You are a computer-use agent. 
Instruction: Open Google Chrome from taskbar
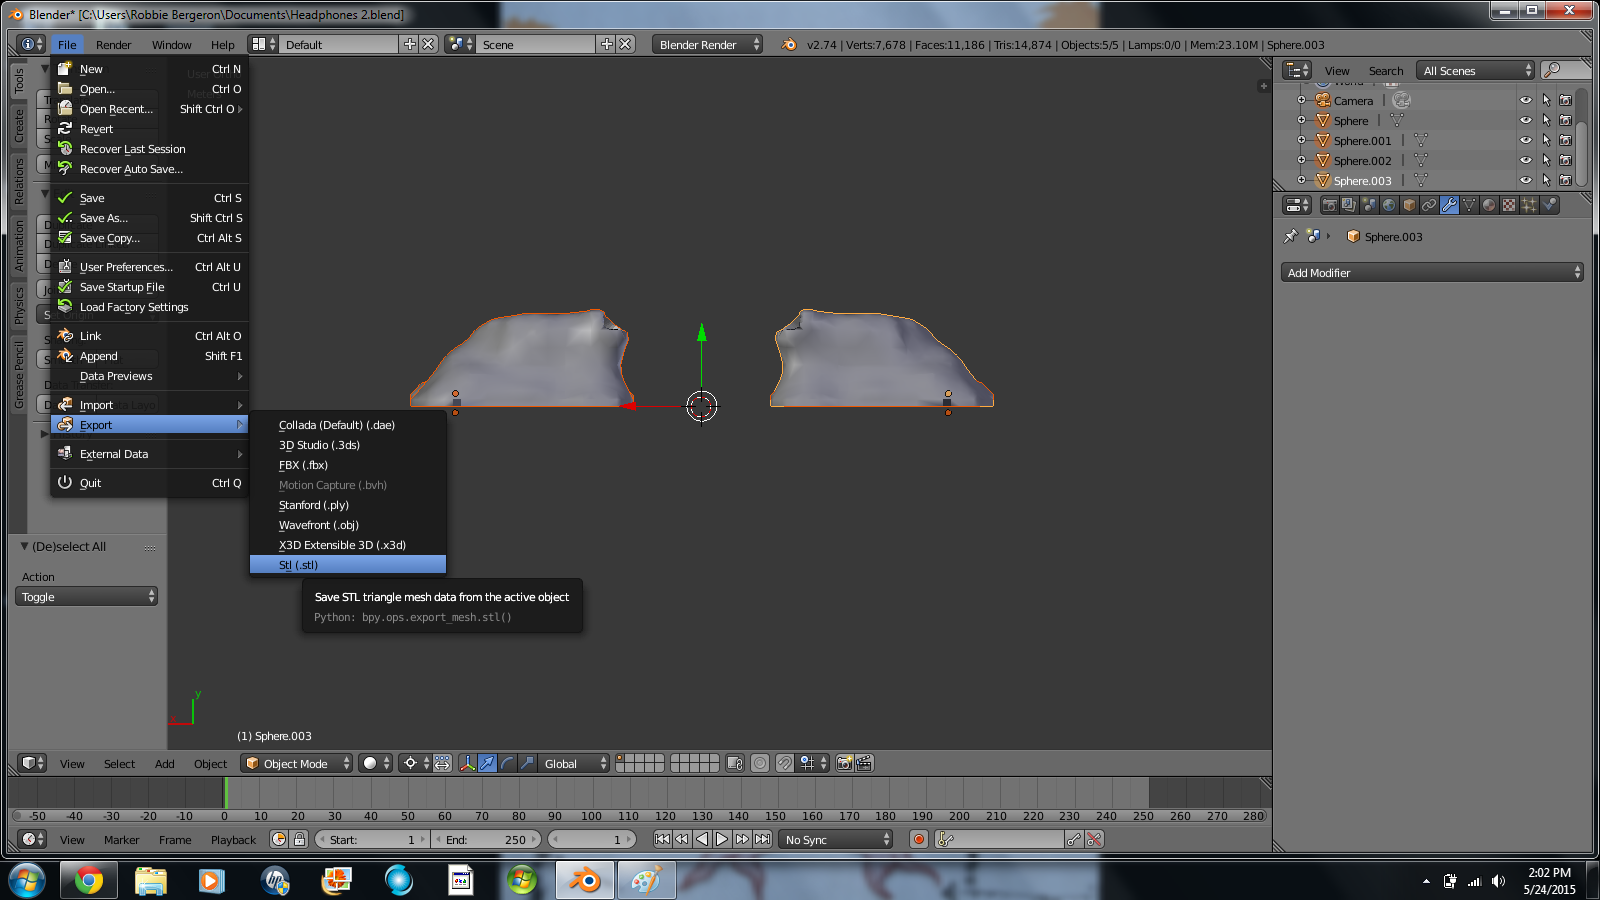point(88,881)
